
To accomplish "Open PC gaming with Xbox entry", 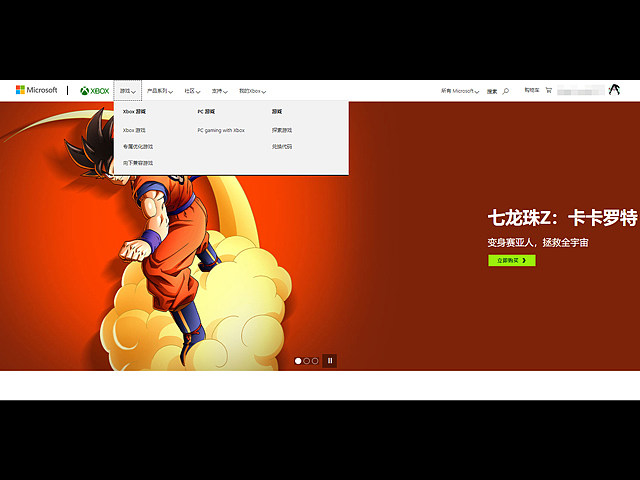I will (221, 130).
